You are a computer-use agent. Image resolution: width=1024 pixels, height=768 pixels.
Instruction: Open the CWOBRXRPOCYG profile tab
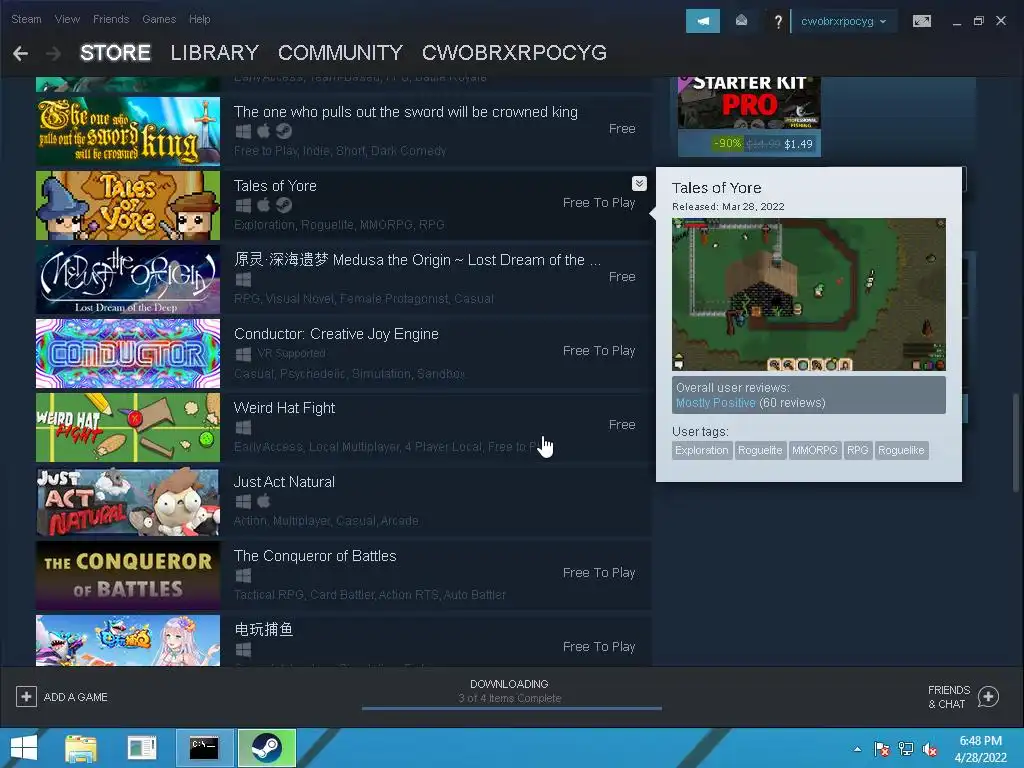514,52
